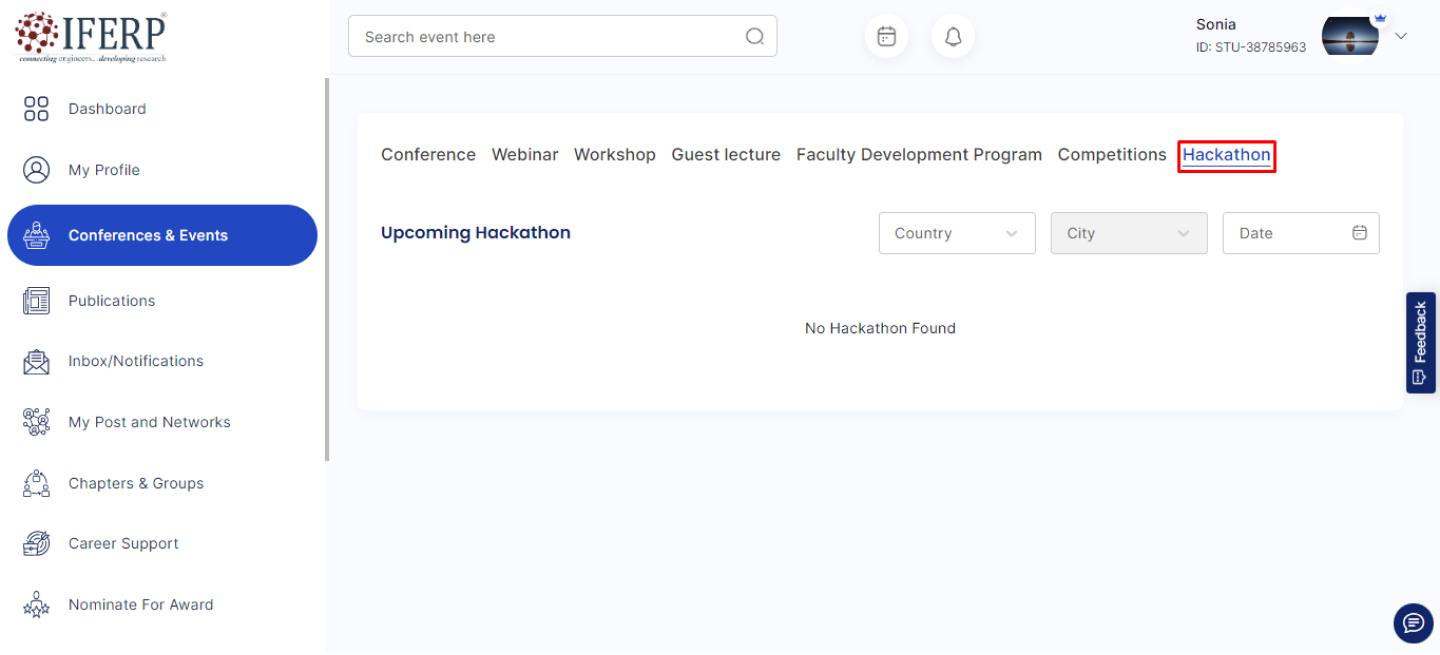Go to Career Support

coord(123,544)
